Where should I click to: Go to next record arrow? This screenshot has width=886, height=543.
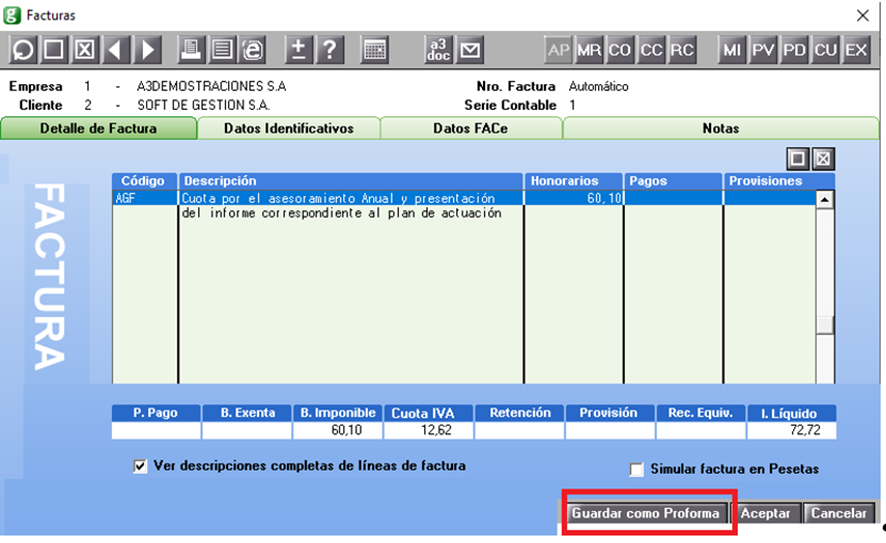(147, 50)
